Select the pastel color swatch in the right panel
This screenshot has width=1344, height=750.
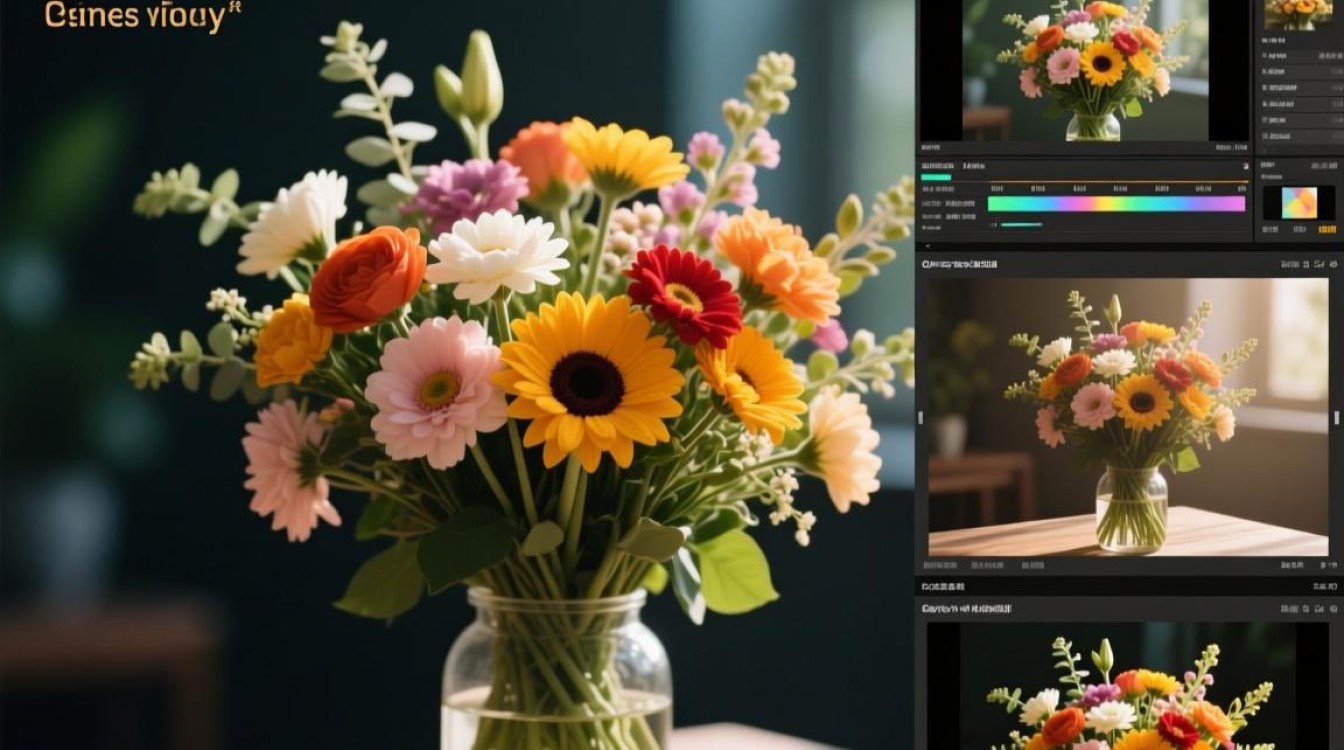(1299, 203)
